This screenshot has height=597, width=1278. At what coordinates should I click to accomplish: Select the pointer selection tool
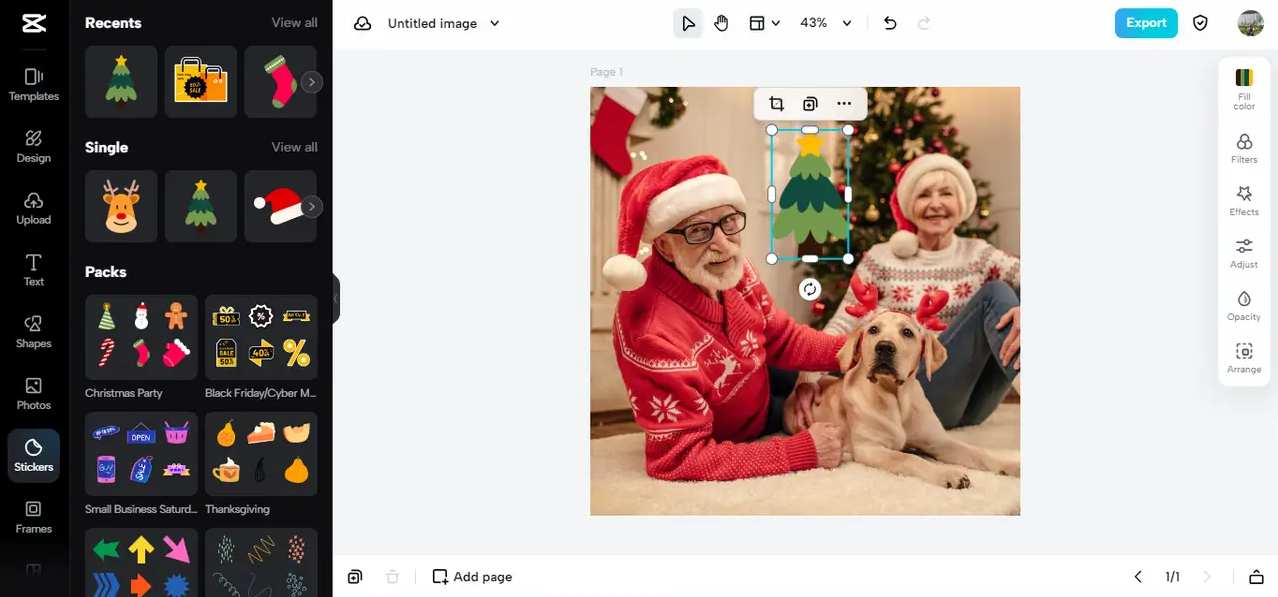688,23
